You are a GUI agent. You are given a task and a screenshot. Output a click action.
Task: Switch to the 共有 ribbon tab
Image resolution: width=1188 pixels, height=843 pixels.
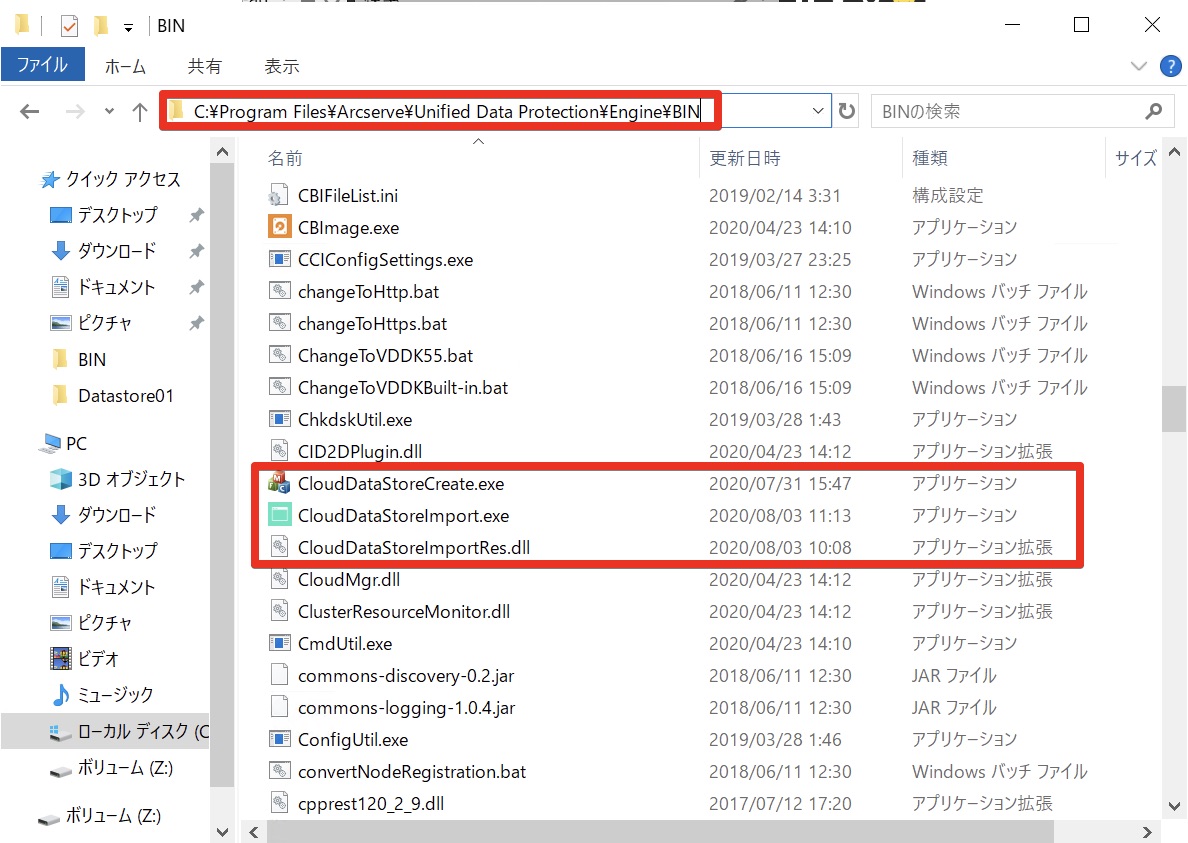(x=205, y=67)
